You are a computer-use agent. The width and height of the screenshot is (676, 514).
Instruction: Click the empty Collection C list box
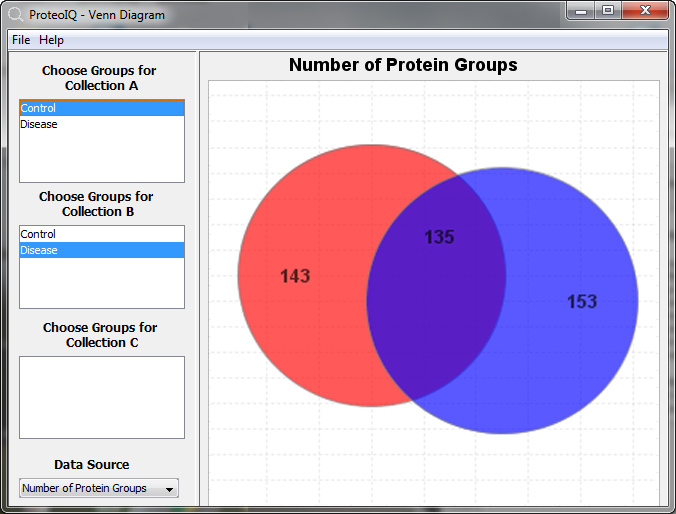pos(102,397)
